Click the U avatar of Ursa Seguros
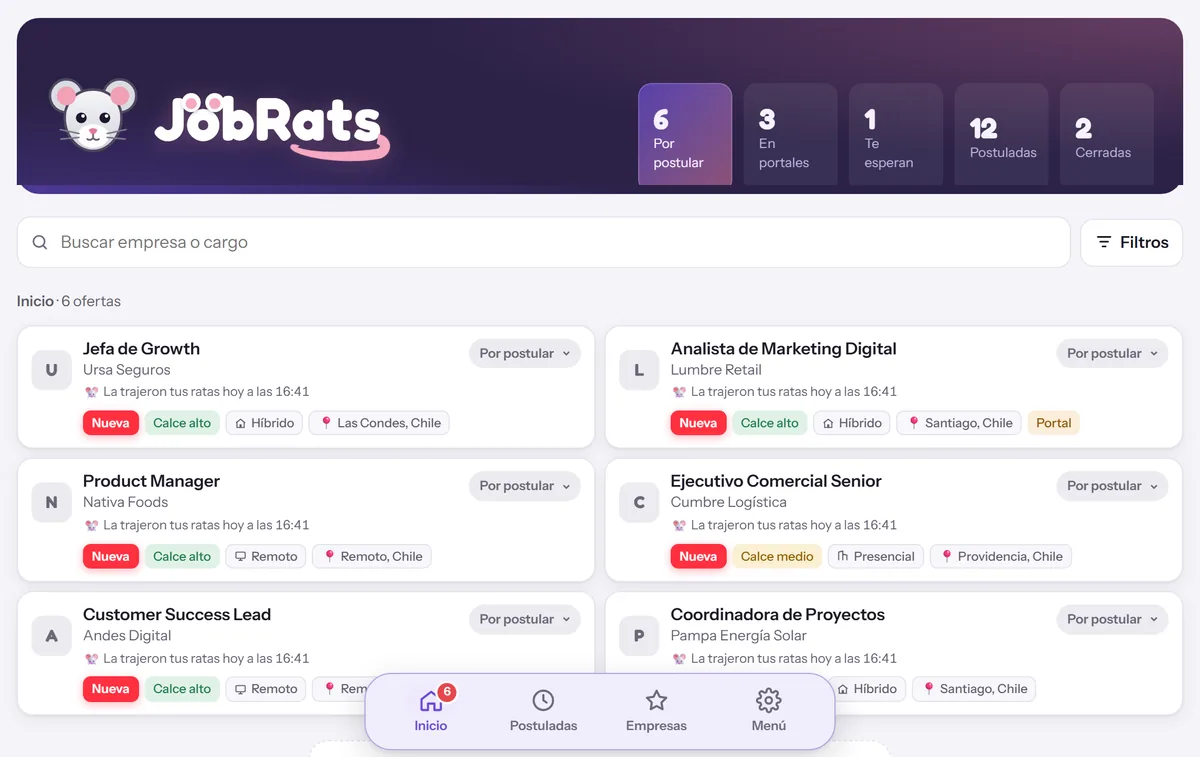Viewport: 1200px width, 757px height. pyautogui.click(x=52, y=370)
